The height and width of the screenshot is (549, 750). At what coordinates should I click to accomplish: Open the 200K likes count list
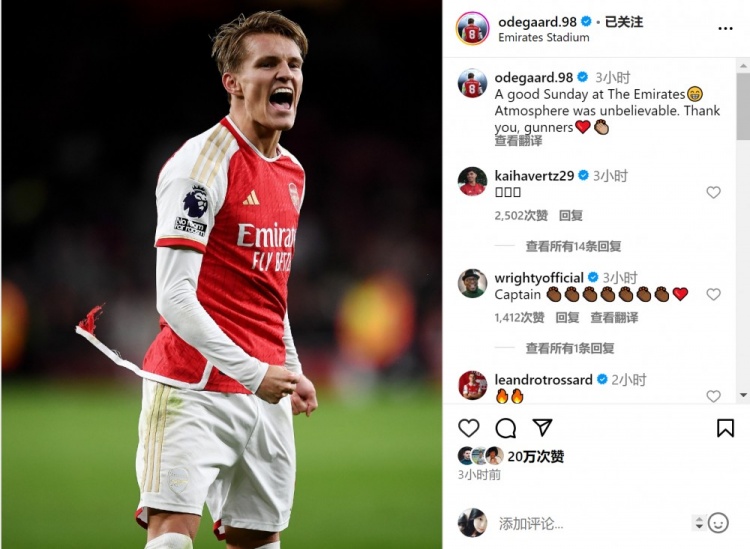pyautogui.click(x=535, y=456)
